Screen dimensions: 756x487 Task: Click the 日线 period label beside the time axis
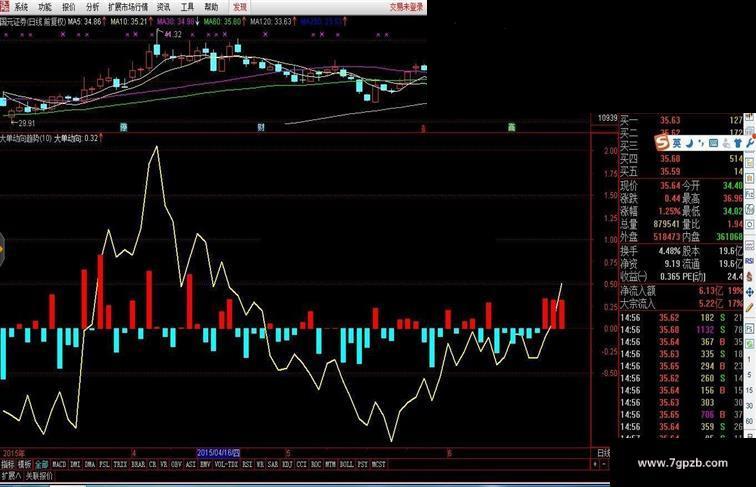click(604, 453)
